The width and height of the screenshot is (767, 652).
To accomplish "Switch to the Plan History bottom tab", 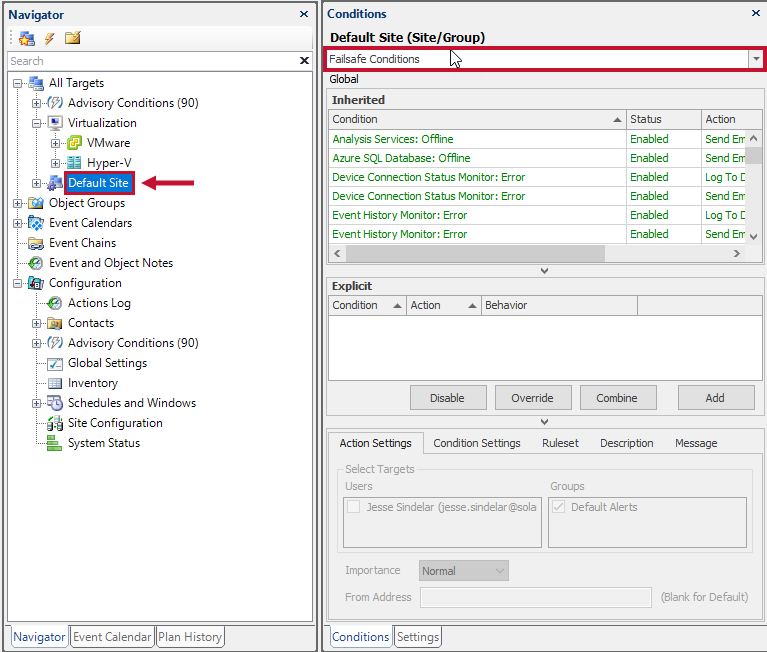I will pyautogui.click(x=190, y=637).
